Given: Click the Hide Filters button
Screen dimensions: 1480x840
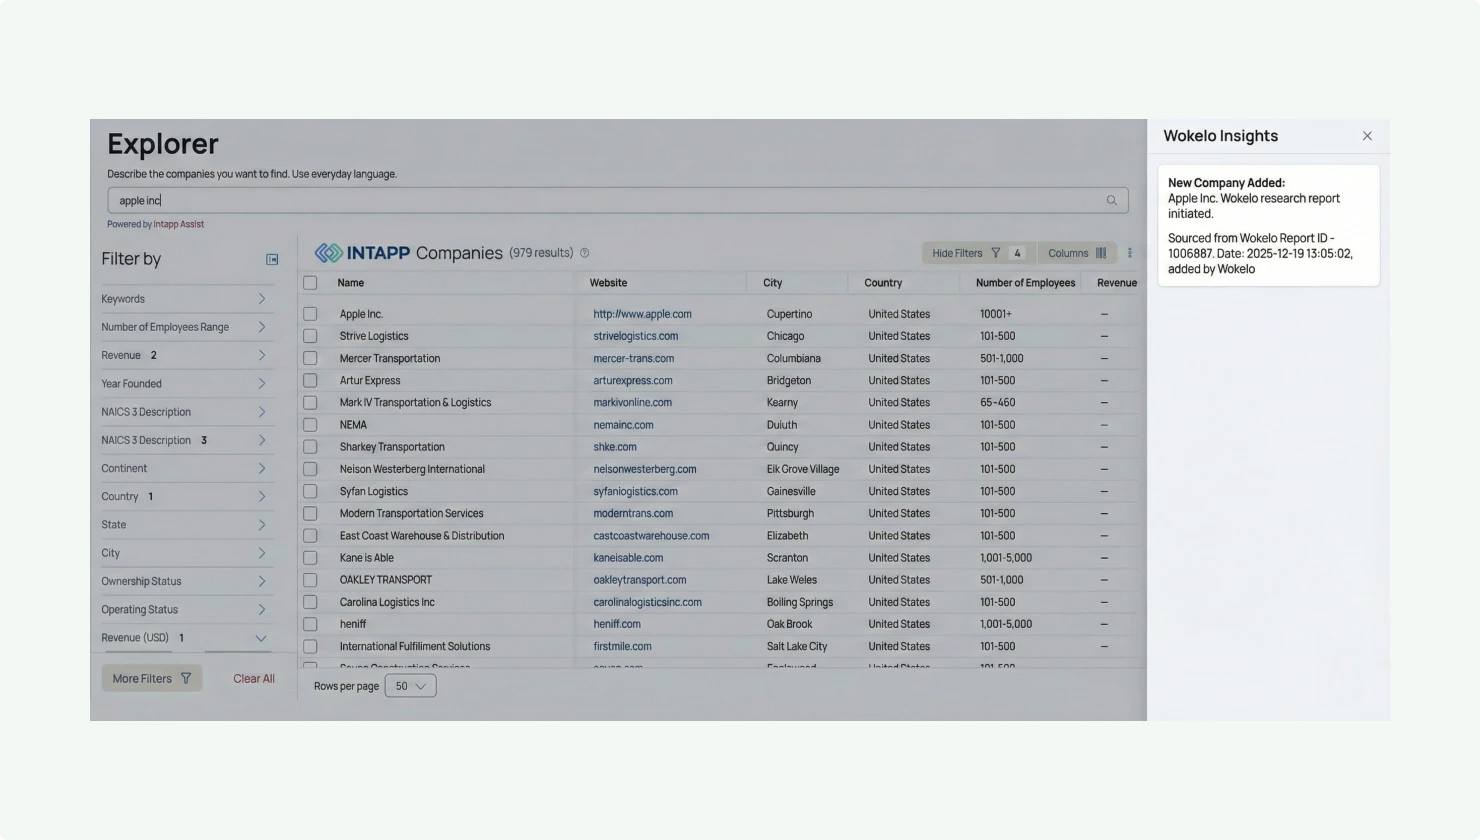Looking at the screenshot, I should coord(978,253).
